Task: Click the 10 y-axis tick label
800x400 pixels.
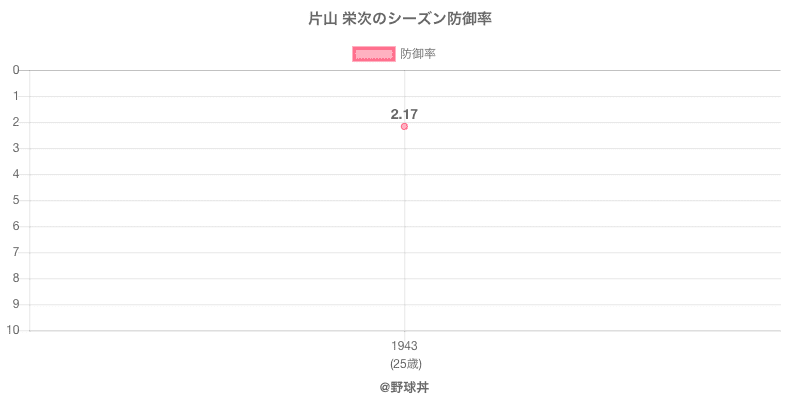Action: click(14, 330)
